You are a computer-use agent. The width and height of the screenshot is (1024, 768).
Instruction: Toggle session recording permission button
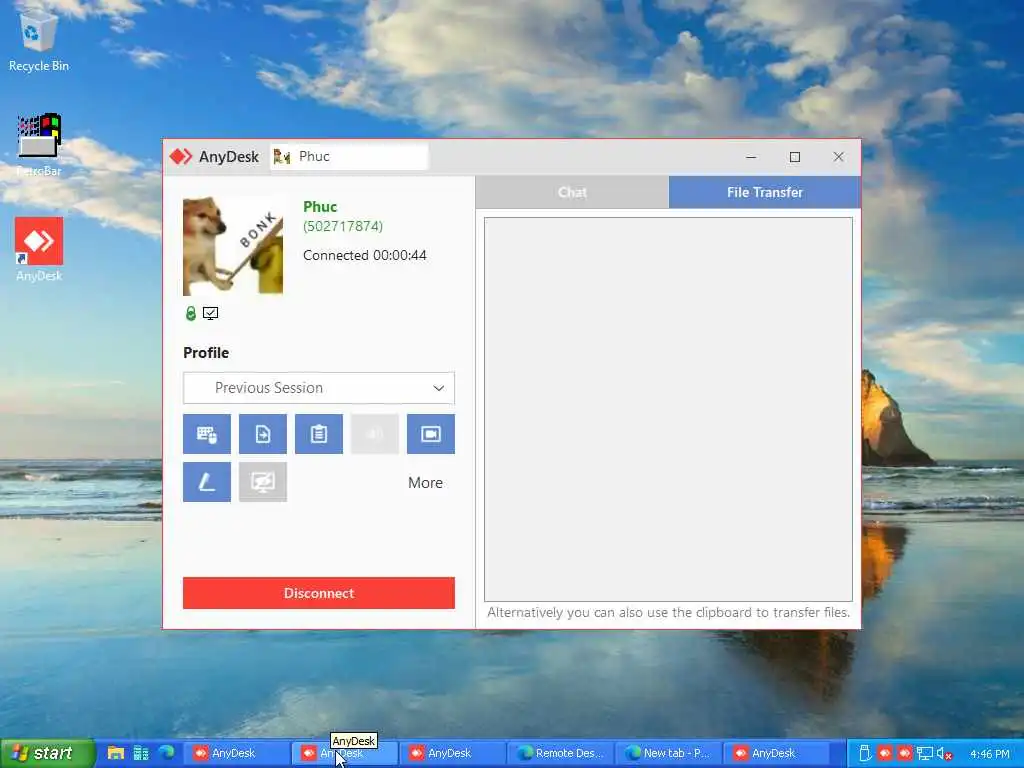(x=431, y=434)
